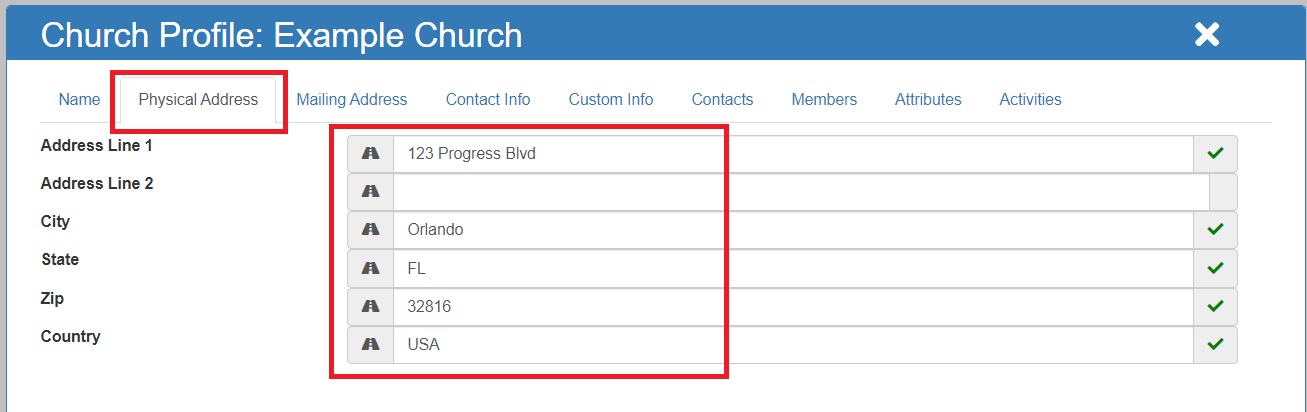
Task: Open the Contact Info tab
Action: pos(488,99)
